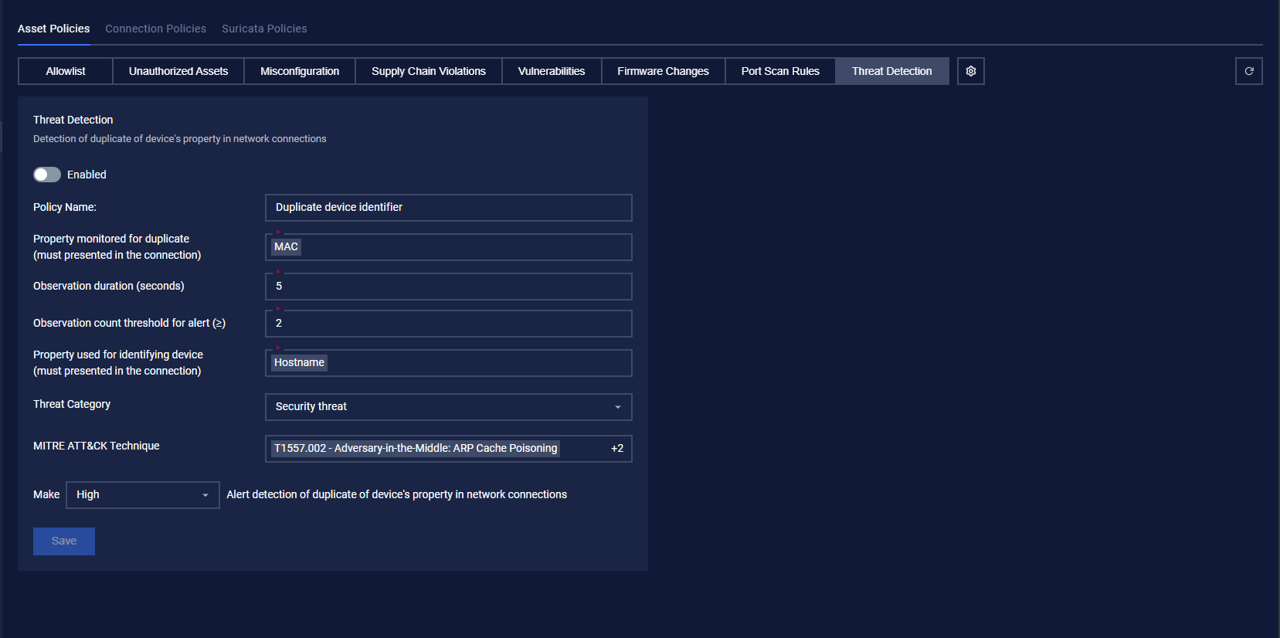Image resolution: width=1280 pixels, height=638 pixels.
Task: Open the Threat Category dropdown
Action: (448, 407)
